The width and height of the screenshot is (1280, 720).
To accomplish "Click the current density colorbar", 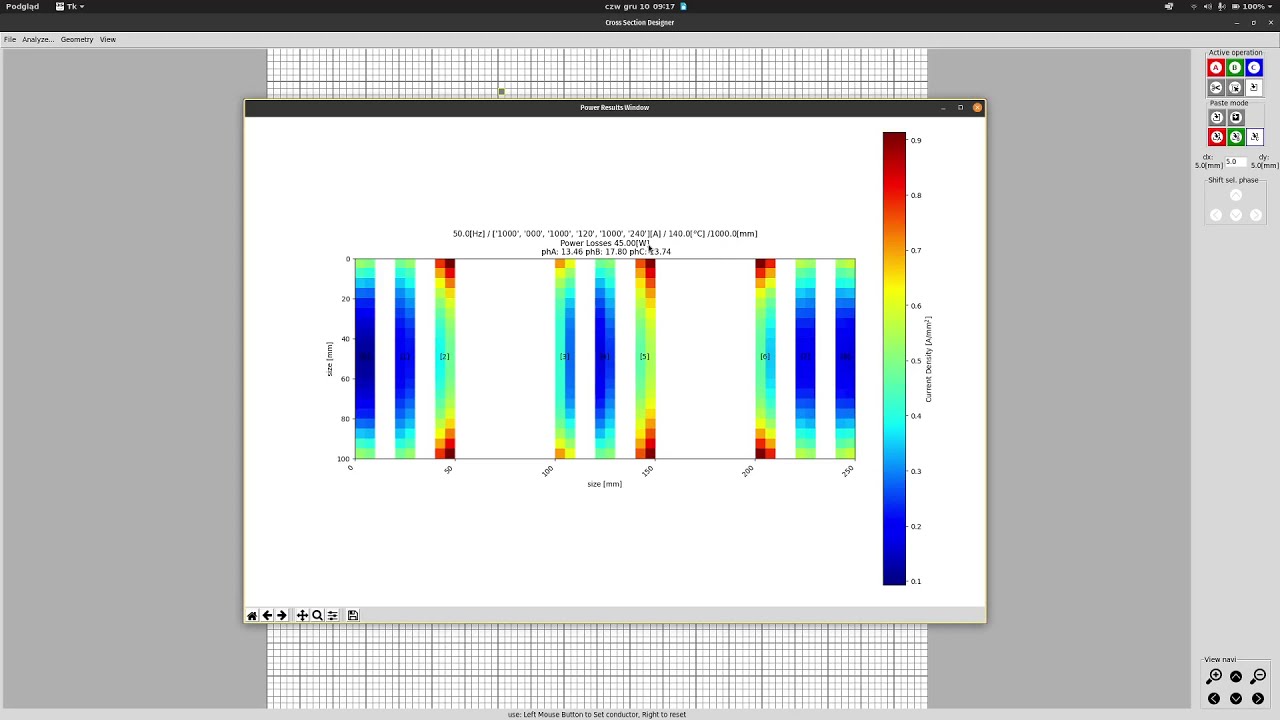I will [x=894, y=358].
